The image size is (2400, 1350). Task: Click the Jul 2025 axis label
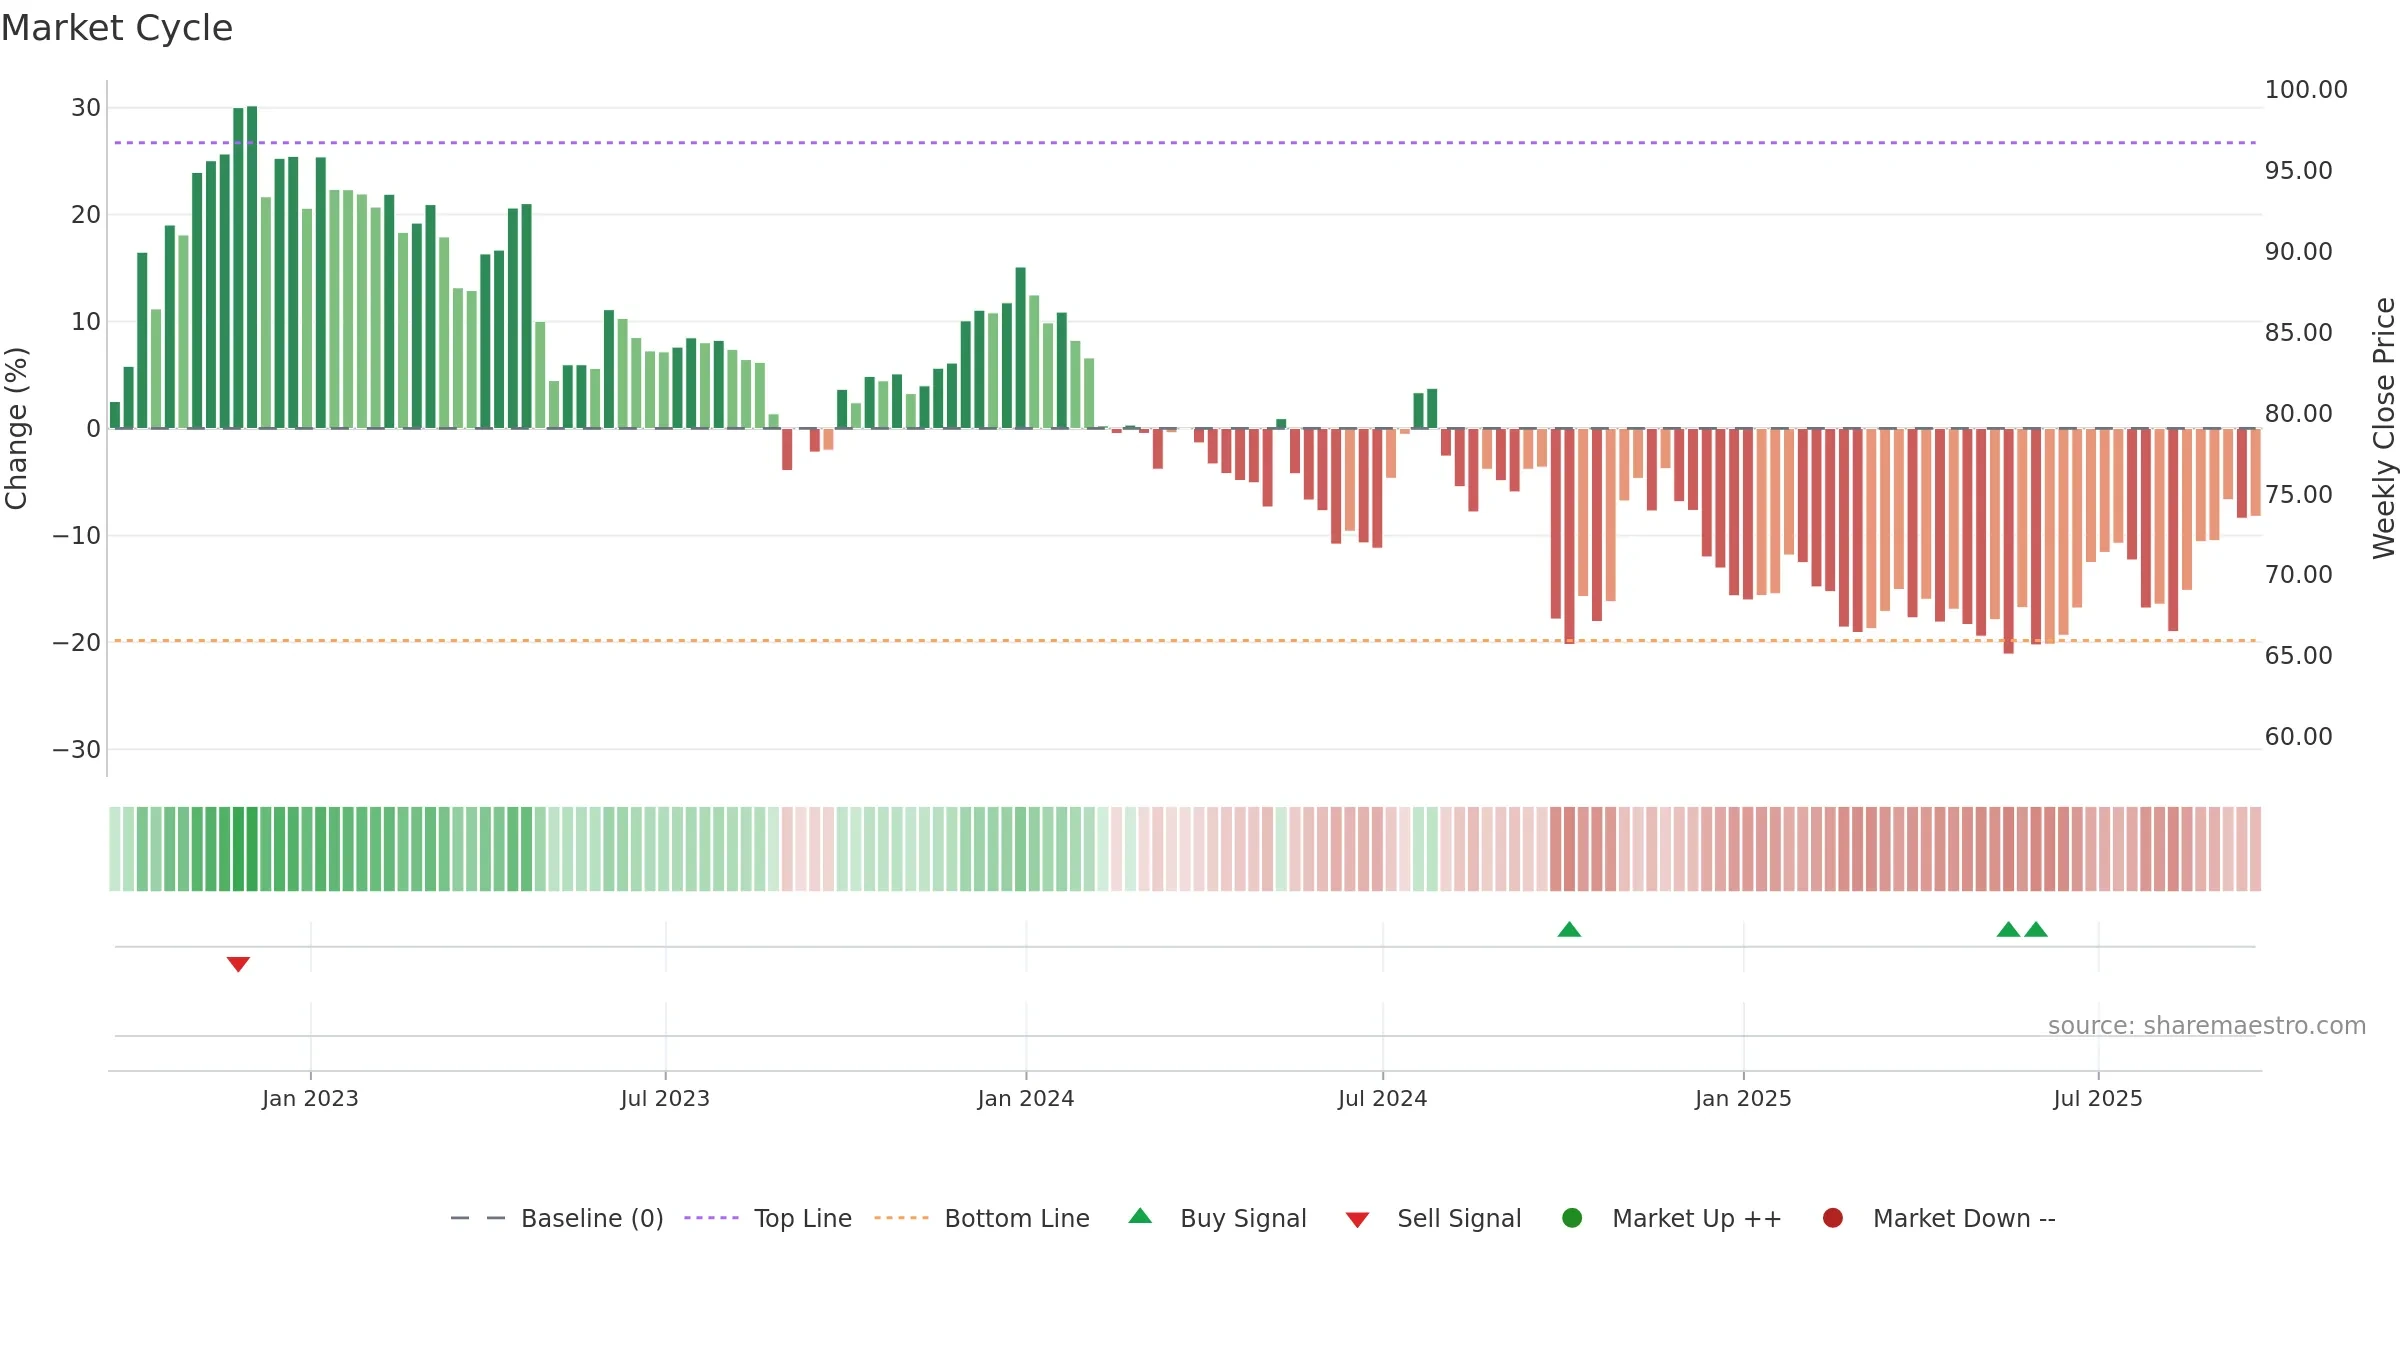point(2098,1099)
